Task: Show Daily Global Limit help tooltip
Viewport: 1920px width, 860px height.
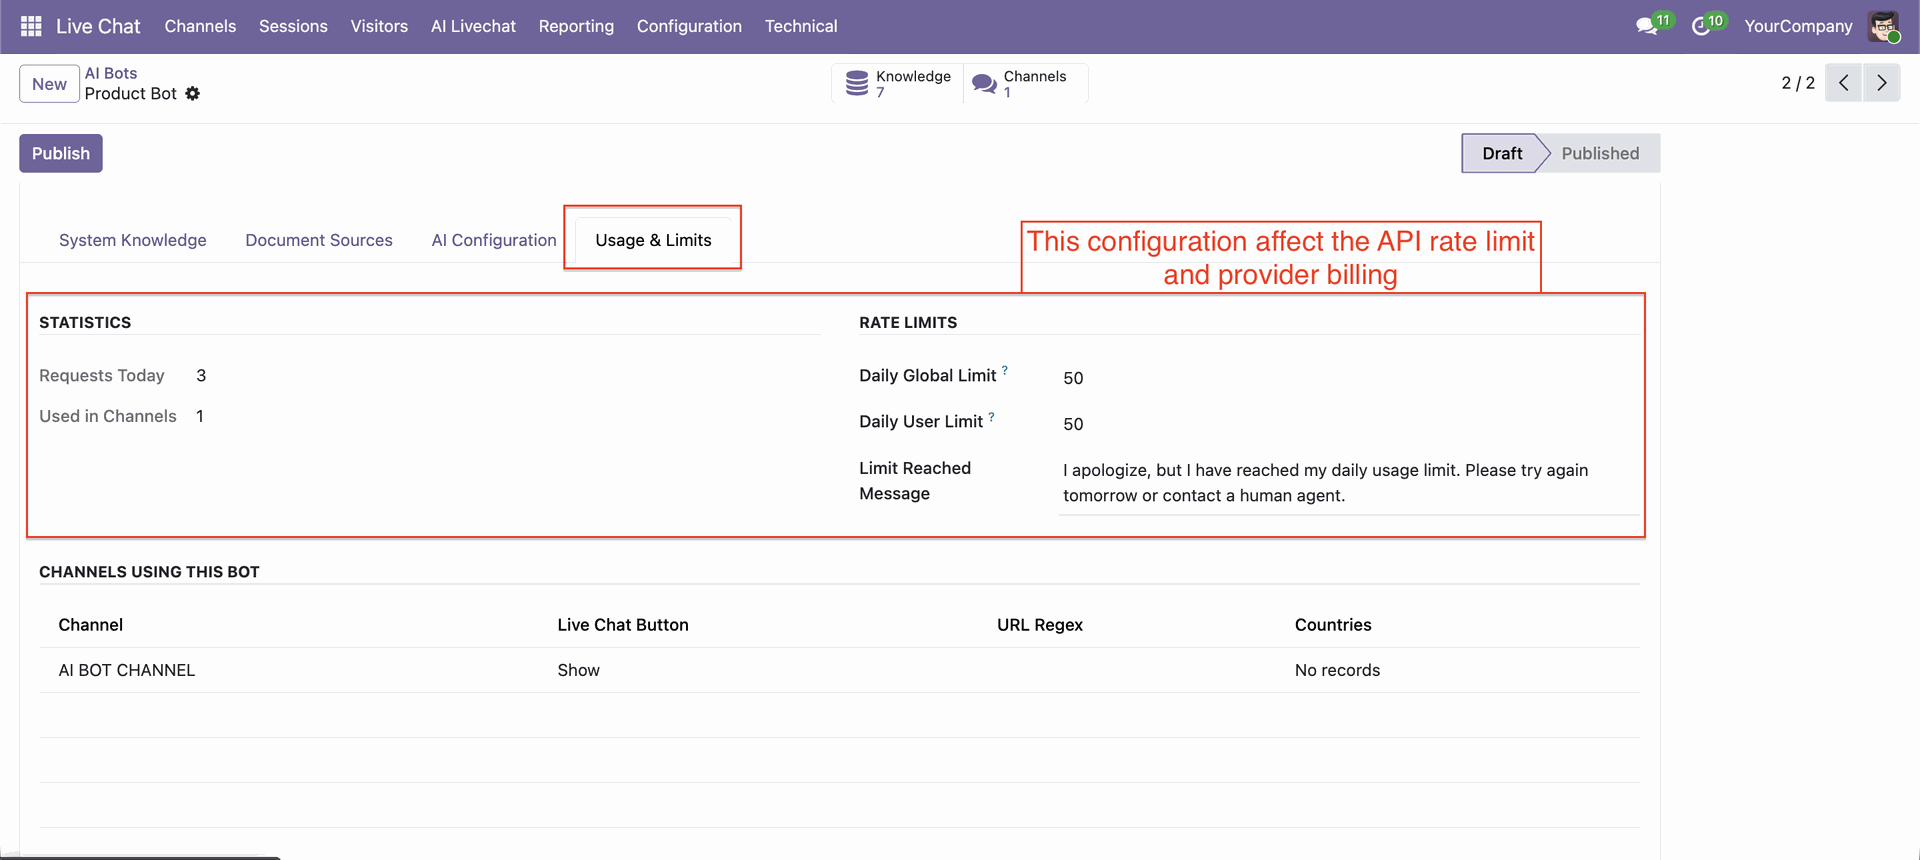Action: pos(1005,370)
